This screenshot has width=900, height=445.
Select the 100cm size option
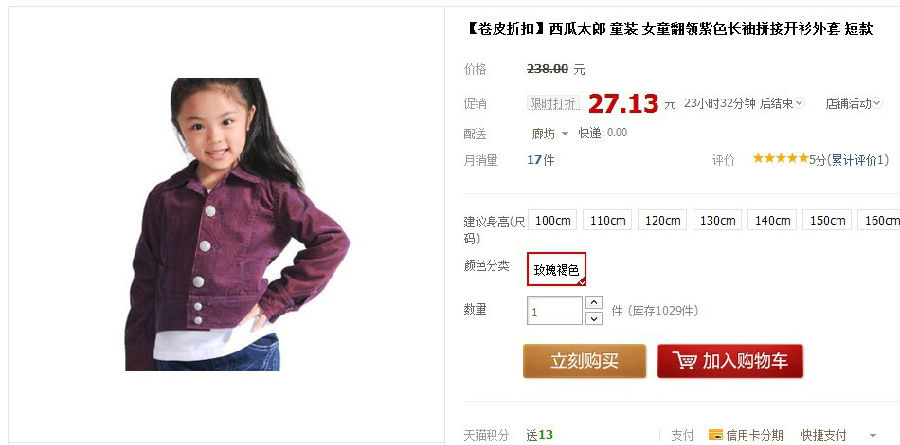(552, 220)
